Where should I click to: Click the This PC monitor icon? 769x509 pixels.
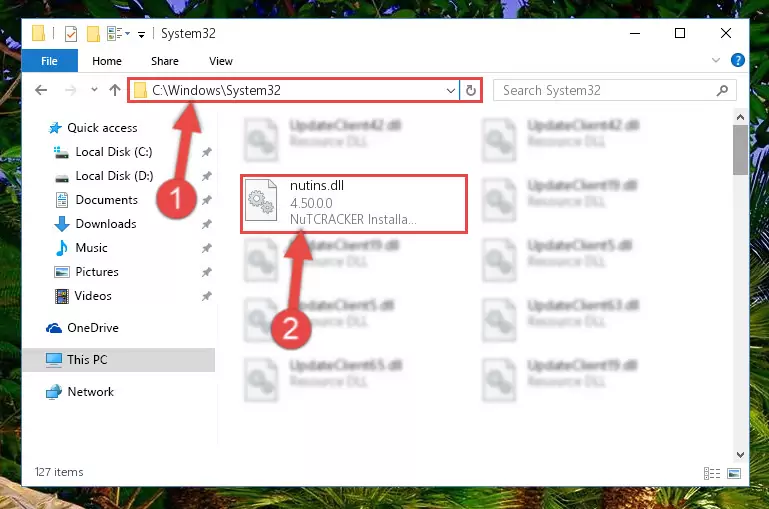[x=54, y=360]
